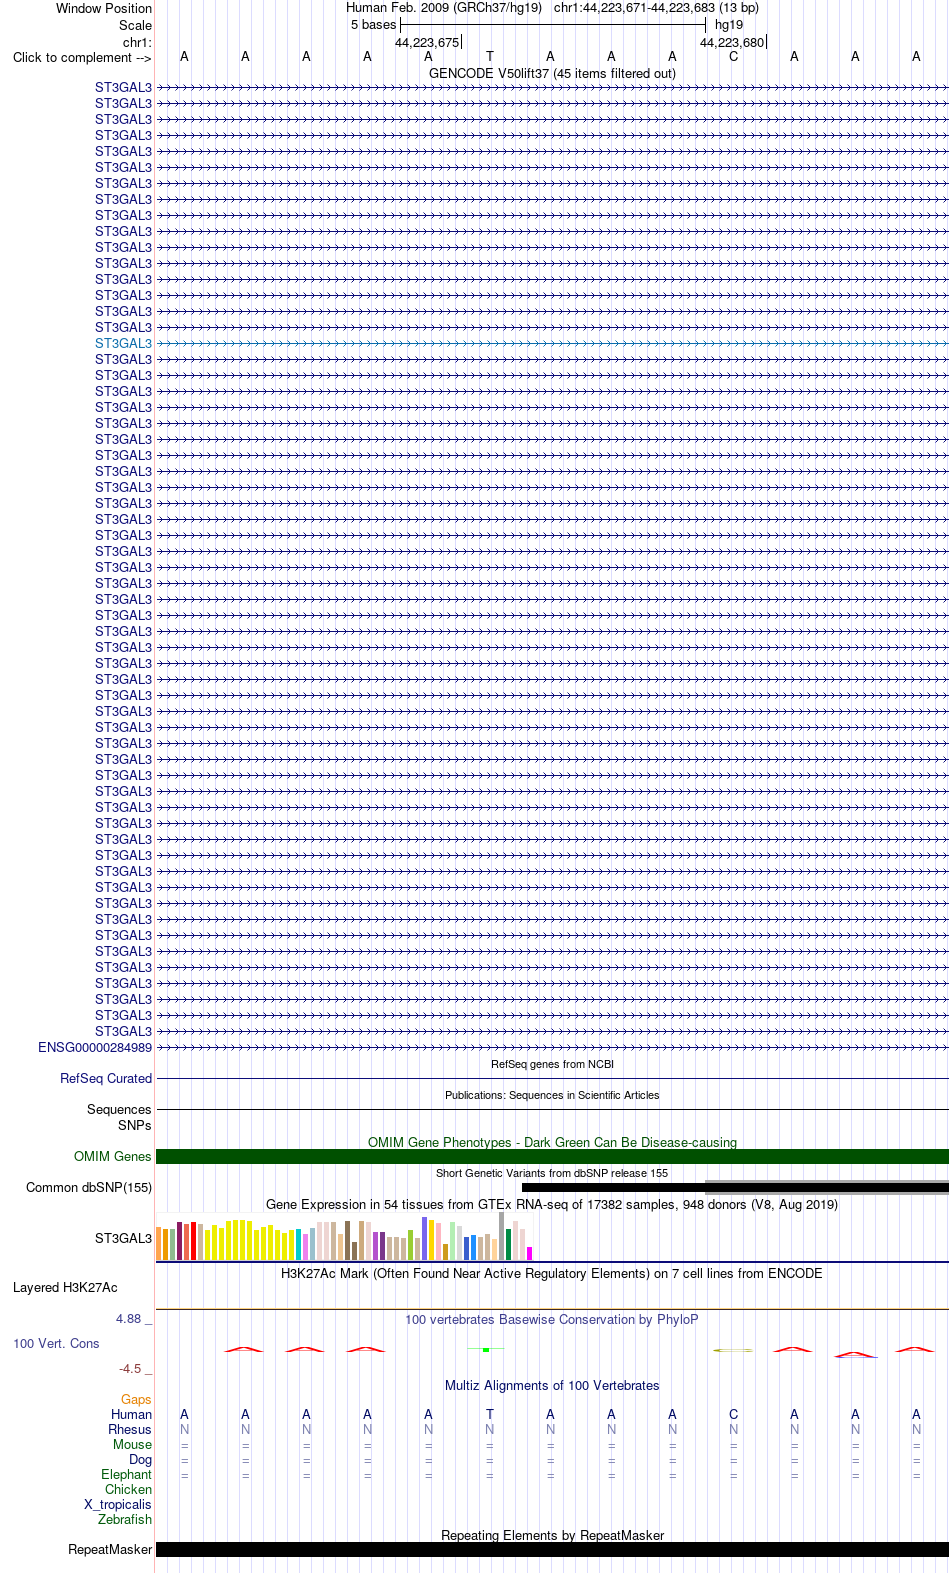Click the C base in the ruler sequence

point(733,57)
